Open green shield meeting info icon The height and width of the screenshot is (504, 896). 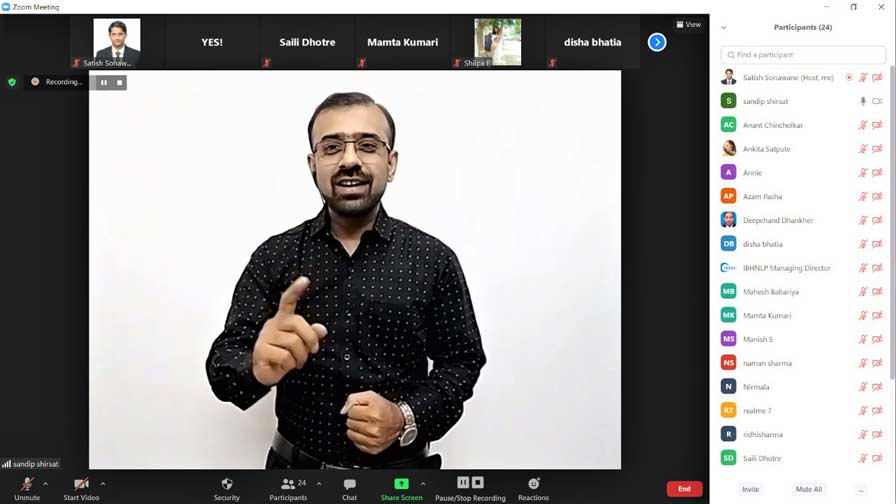pyautogui.click(x=12, y=82)
